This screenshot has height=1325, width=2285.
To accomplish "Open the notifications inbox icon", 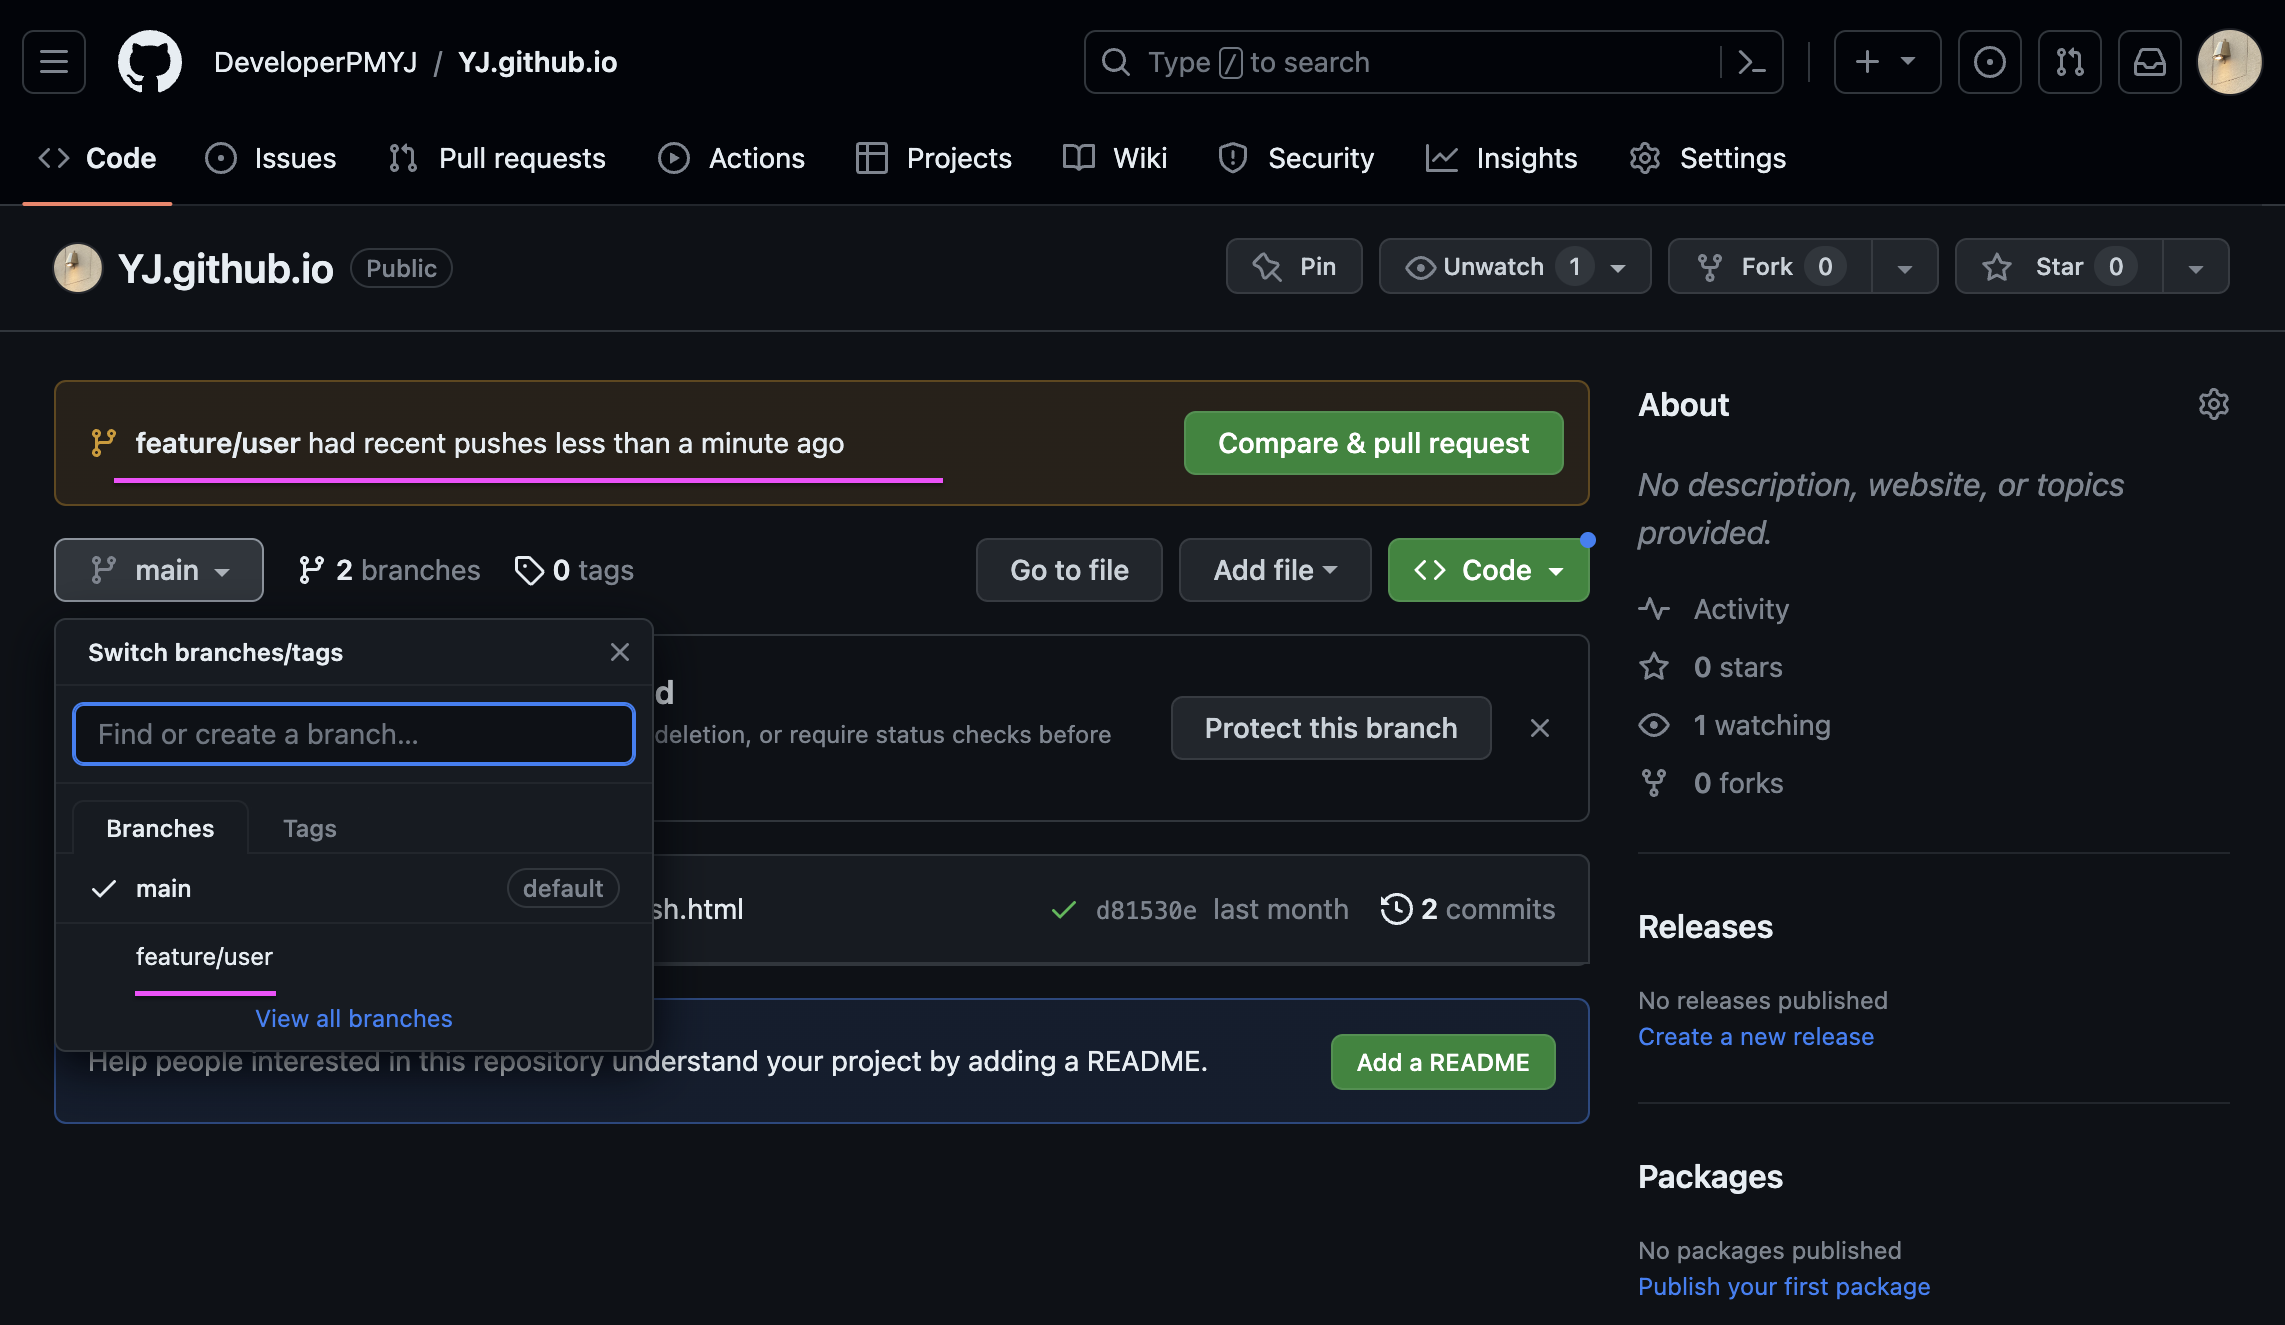I will point(2149,62).
